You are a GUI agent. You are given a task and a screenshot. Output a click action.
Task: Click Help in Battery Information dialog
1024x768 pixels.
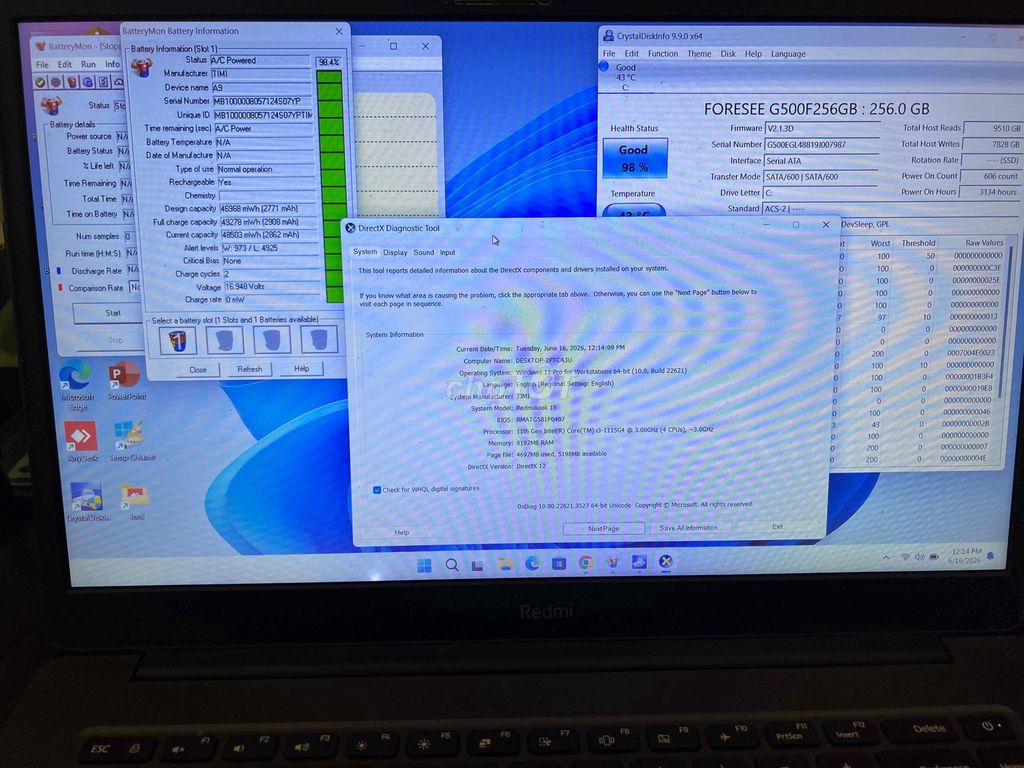301,368
